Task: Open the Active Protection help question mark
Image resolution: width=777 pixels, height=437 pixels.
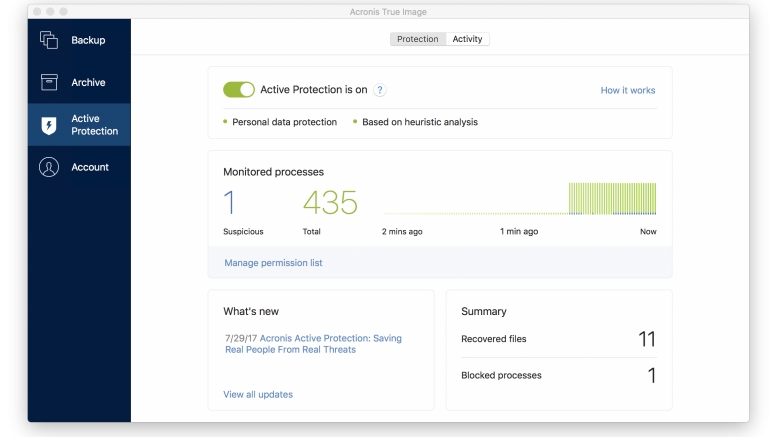Action: click(380, 90)
